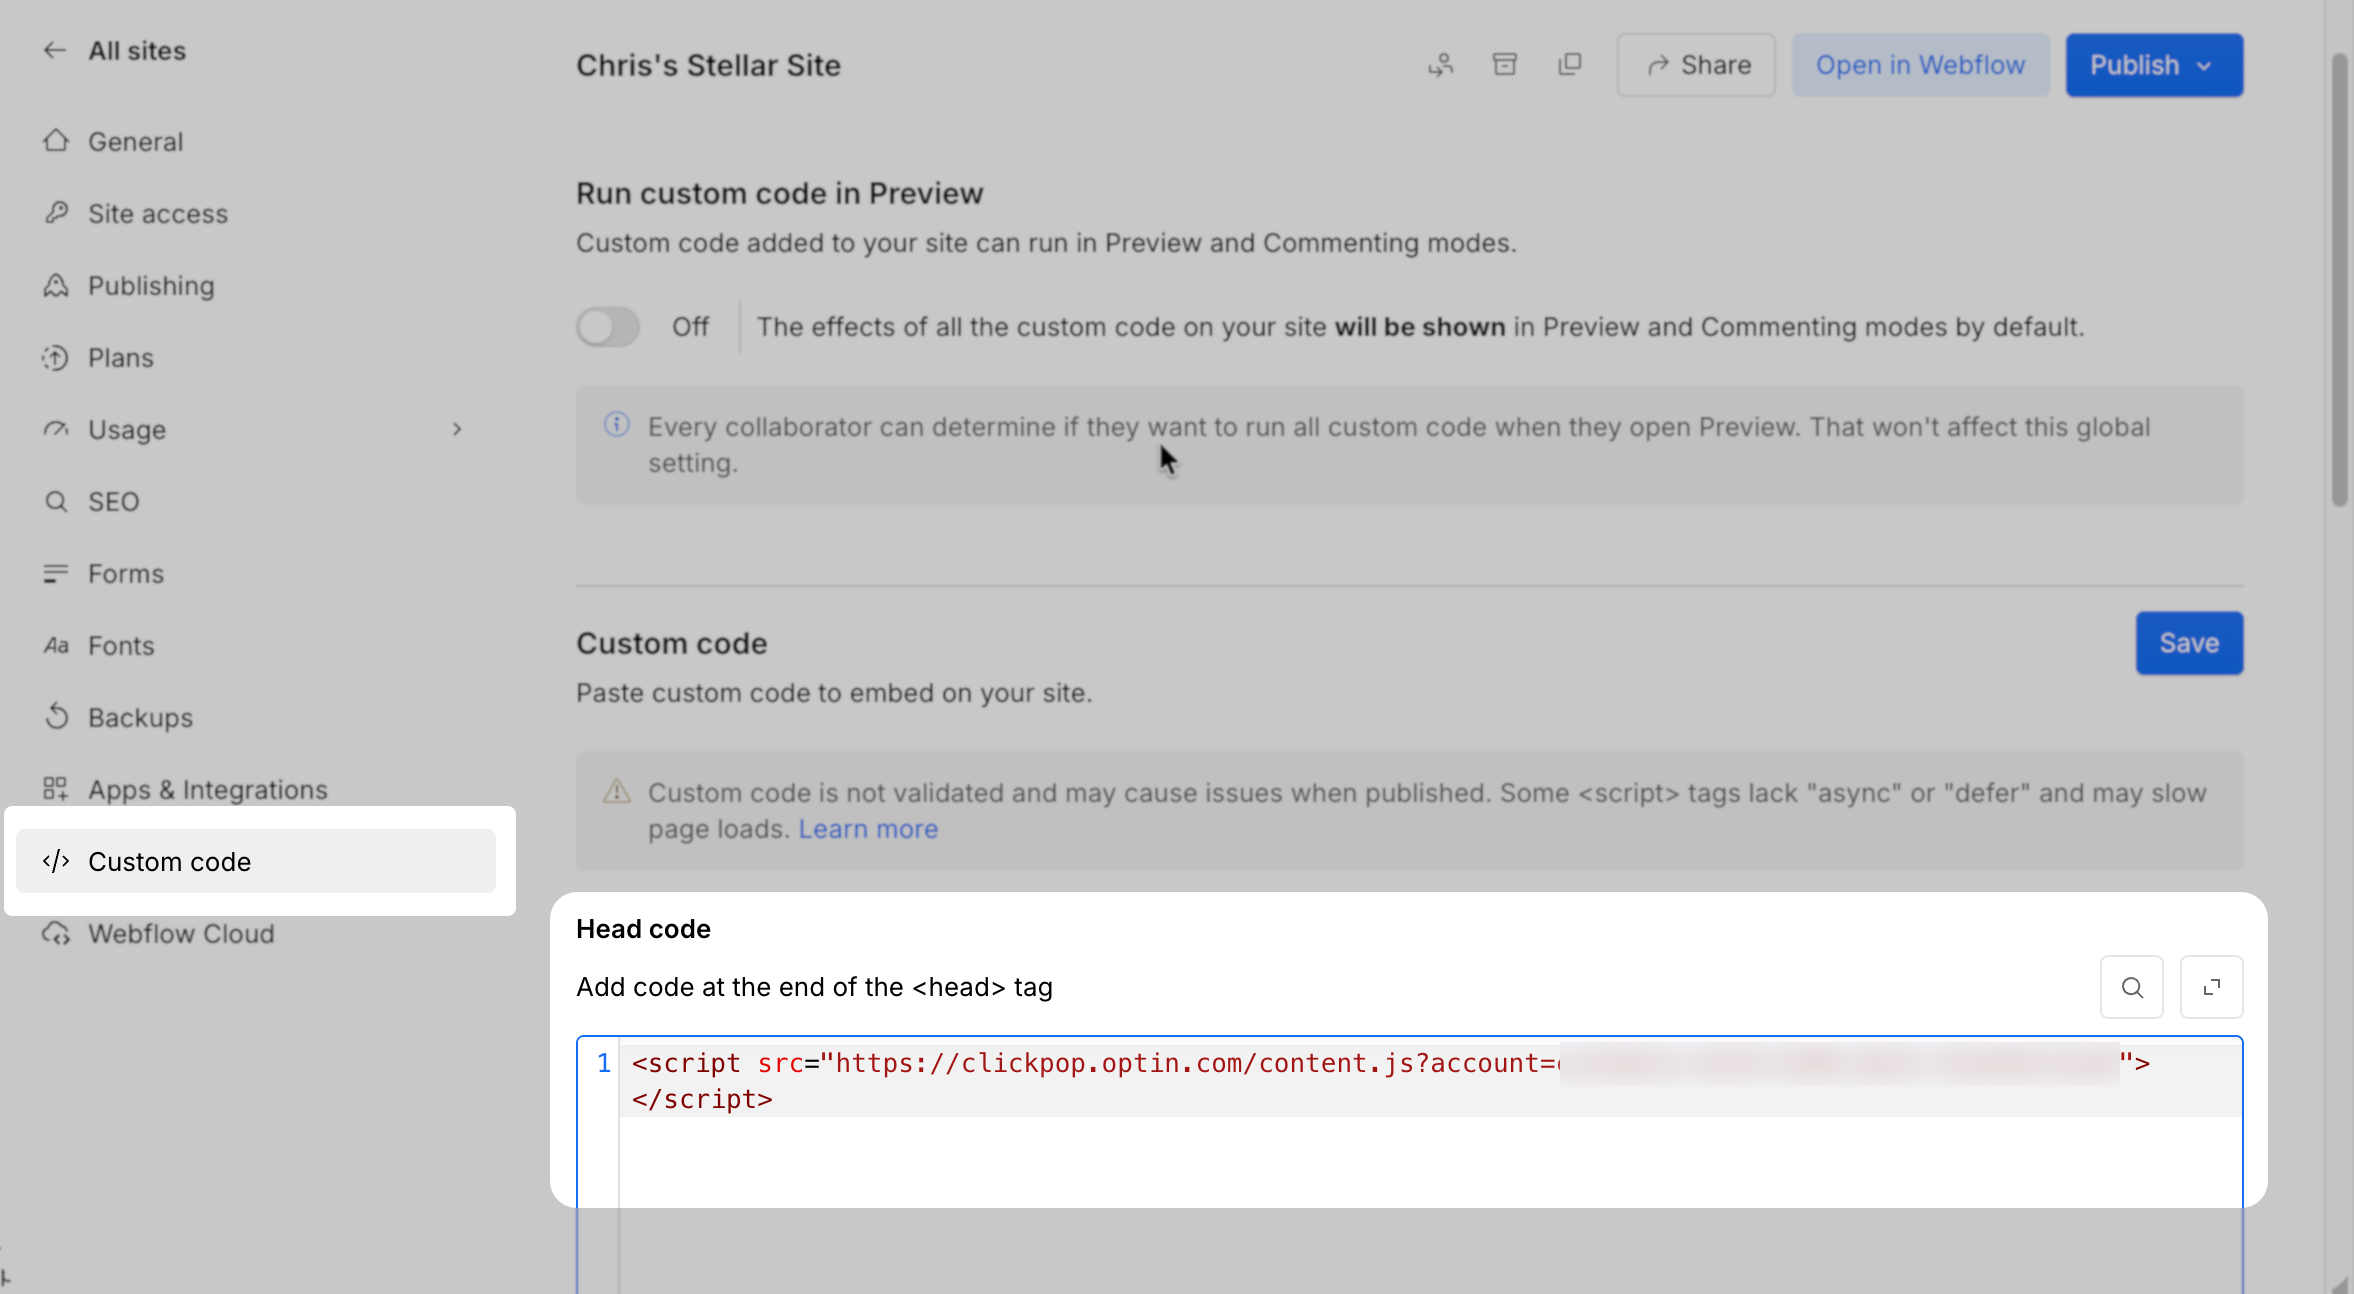Click the Custom code section heading
2354x1294 pixels.
[x=672, y=643]
